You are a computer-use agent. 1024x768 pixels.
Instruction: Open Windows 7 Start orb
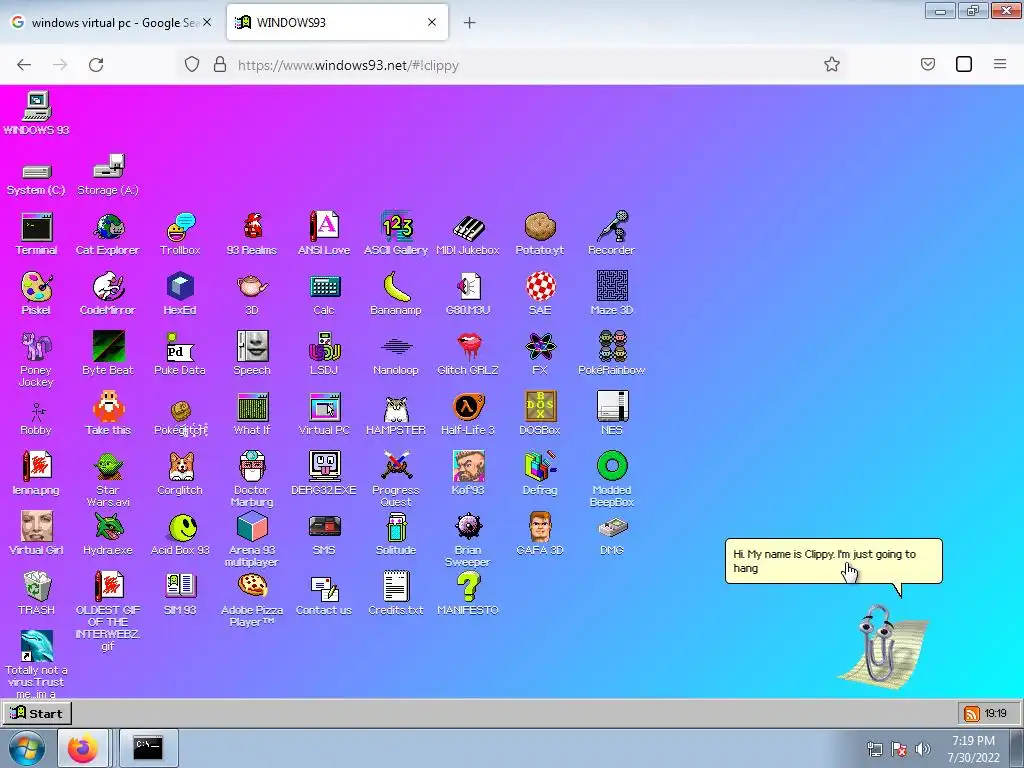click(x=26, y=748)
